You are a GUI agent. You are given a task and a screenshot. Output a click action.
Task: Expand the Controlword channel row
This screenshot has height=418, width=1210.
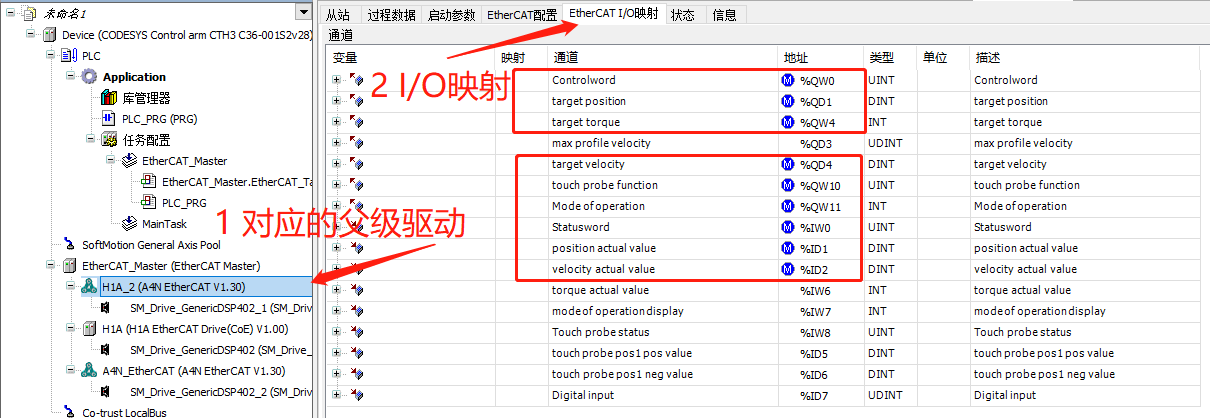[x=337, y=80]
